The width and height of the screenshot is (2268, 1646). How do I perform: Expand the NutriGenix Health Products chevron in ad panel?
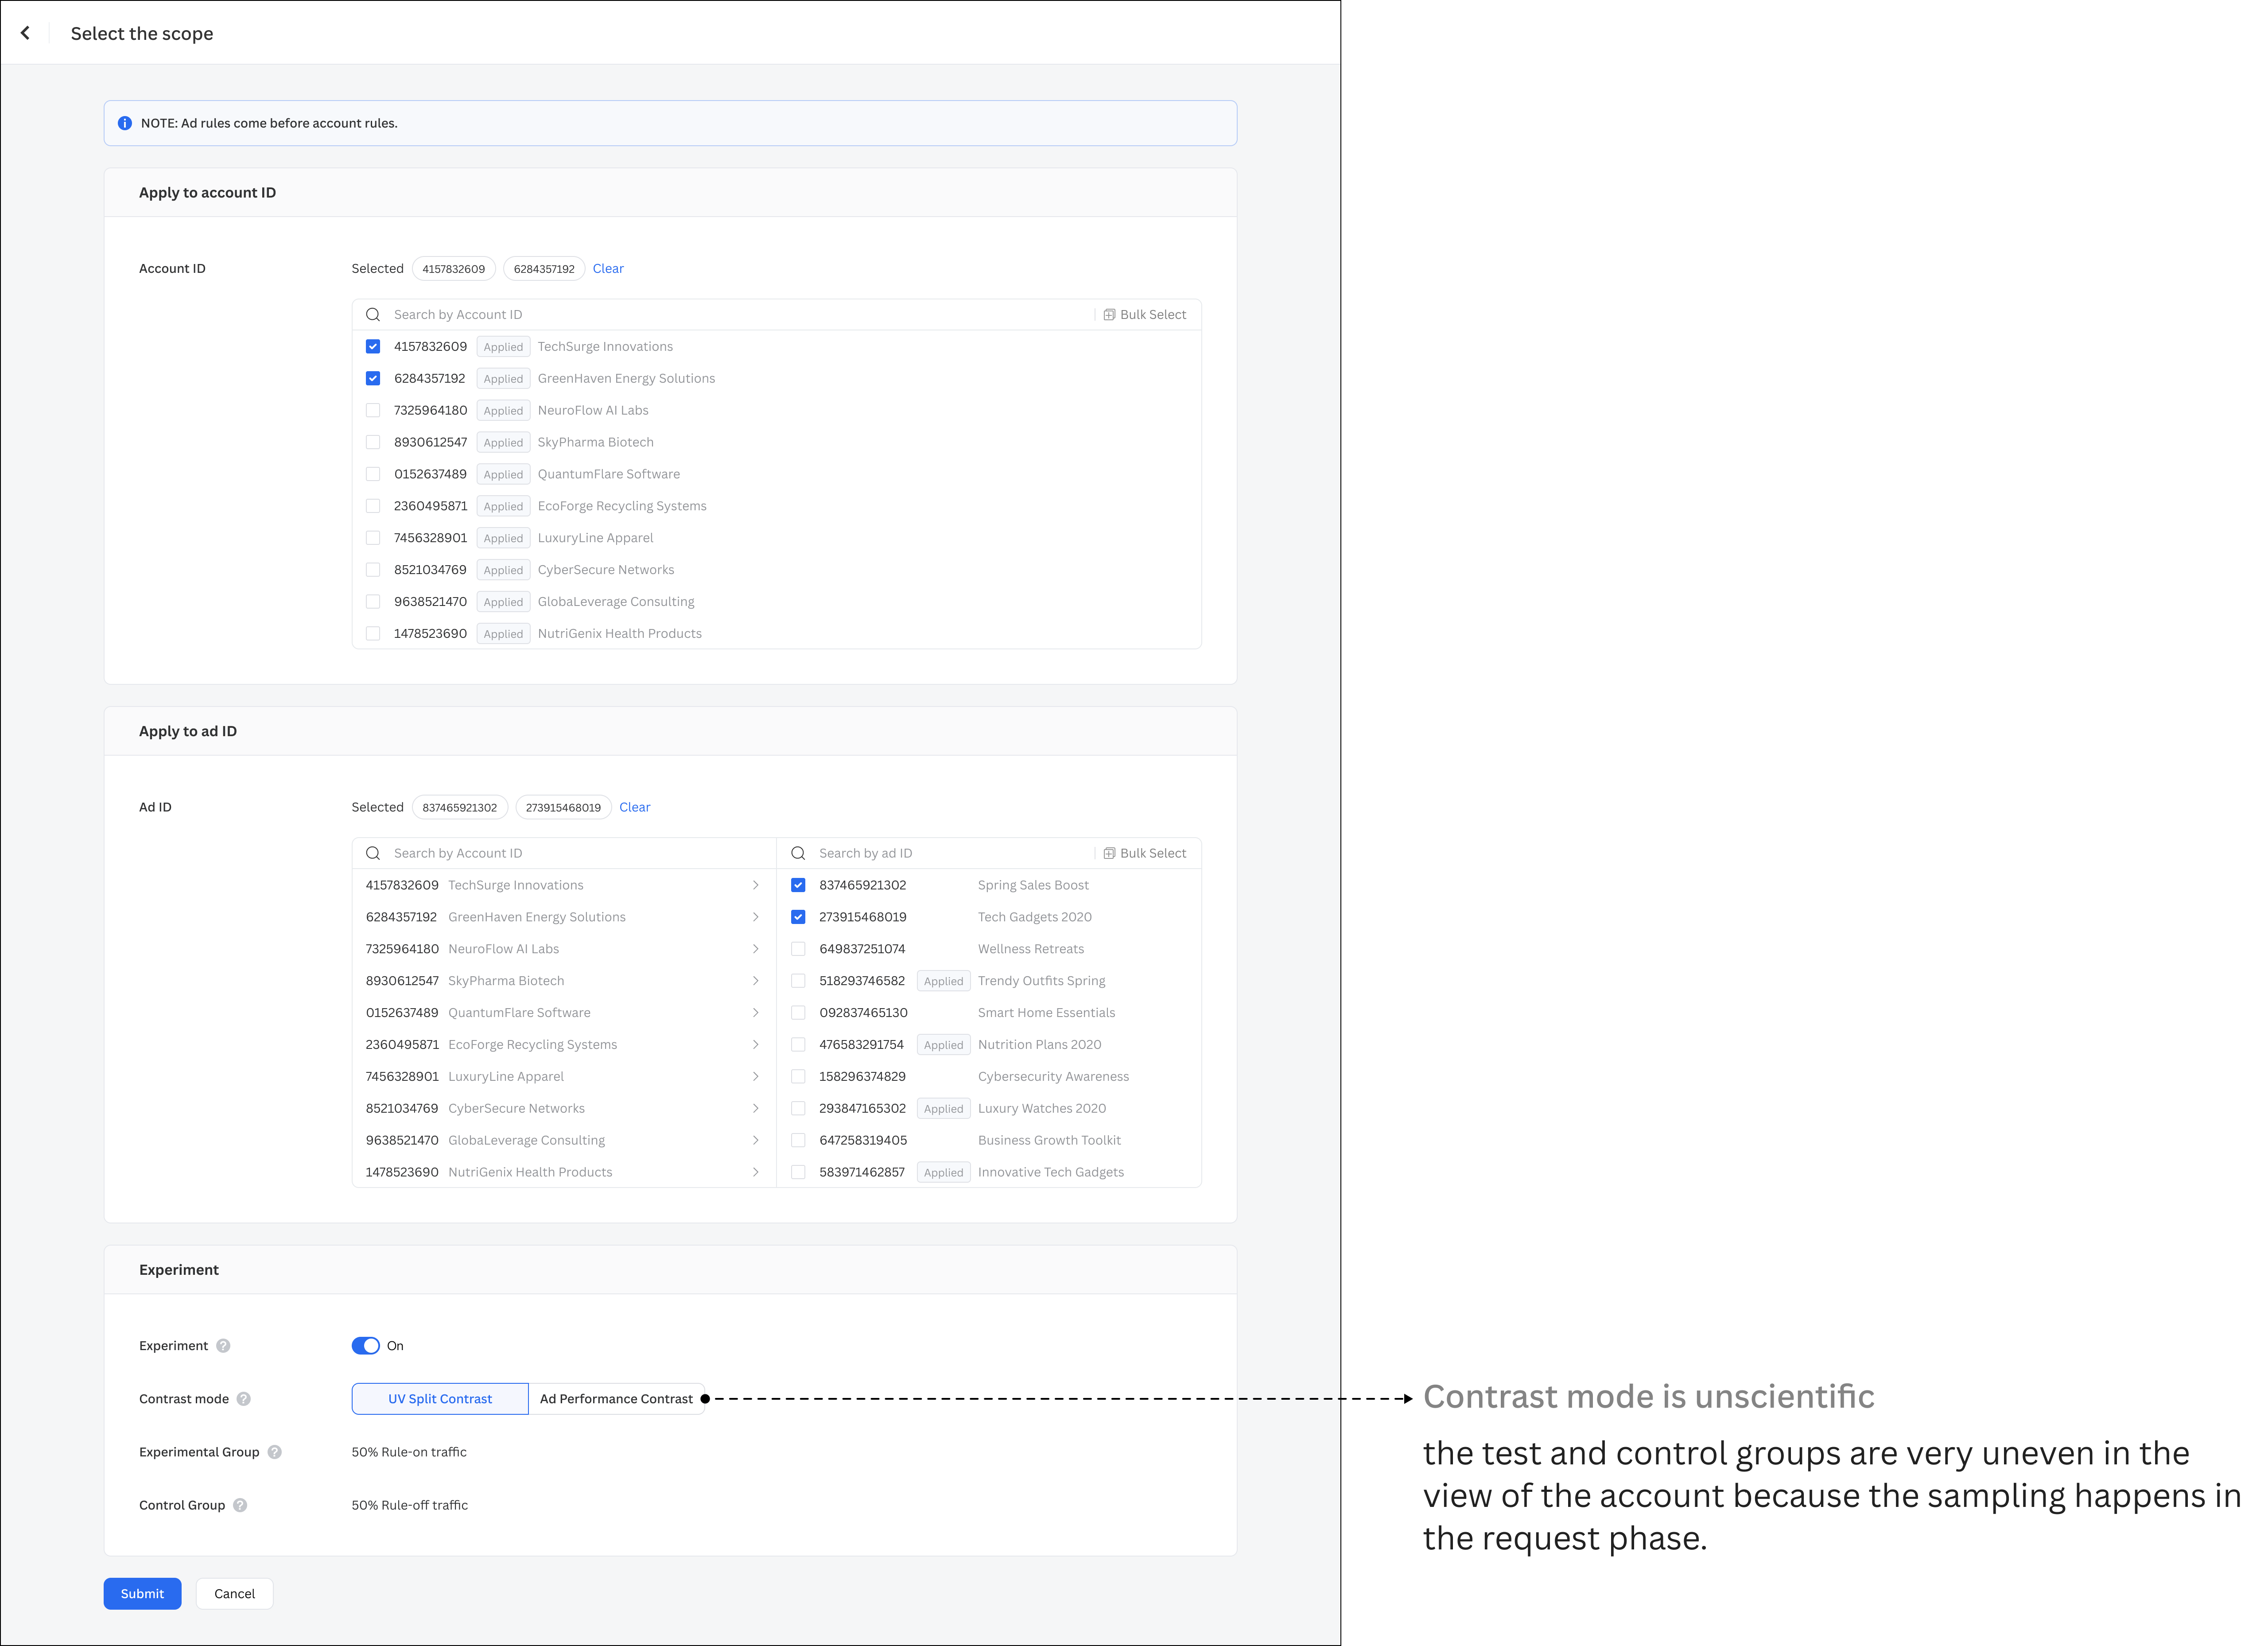coord(756,1172)
